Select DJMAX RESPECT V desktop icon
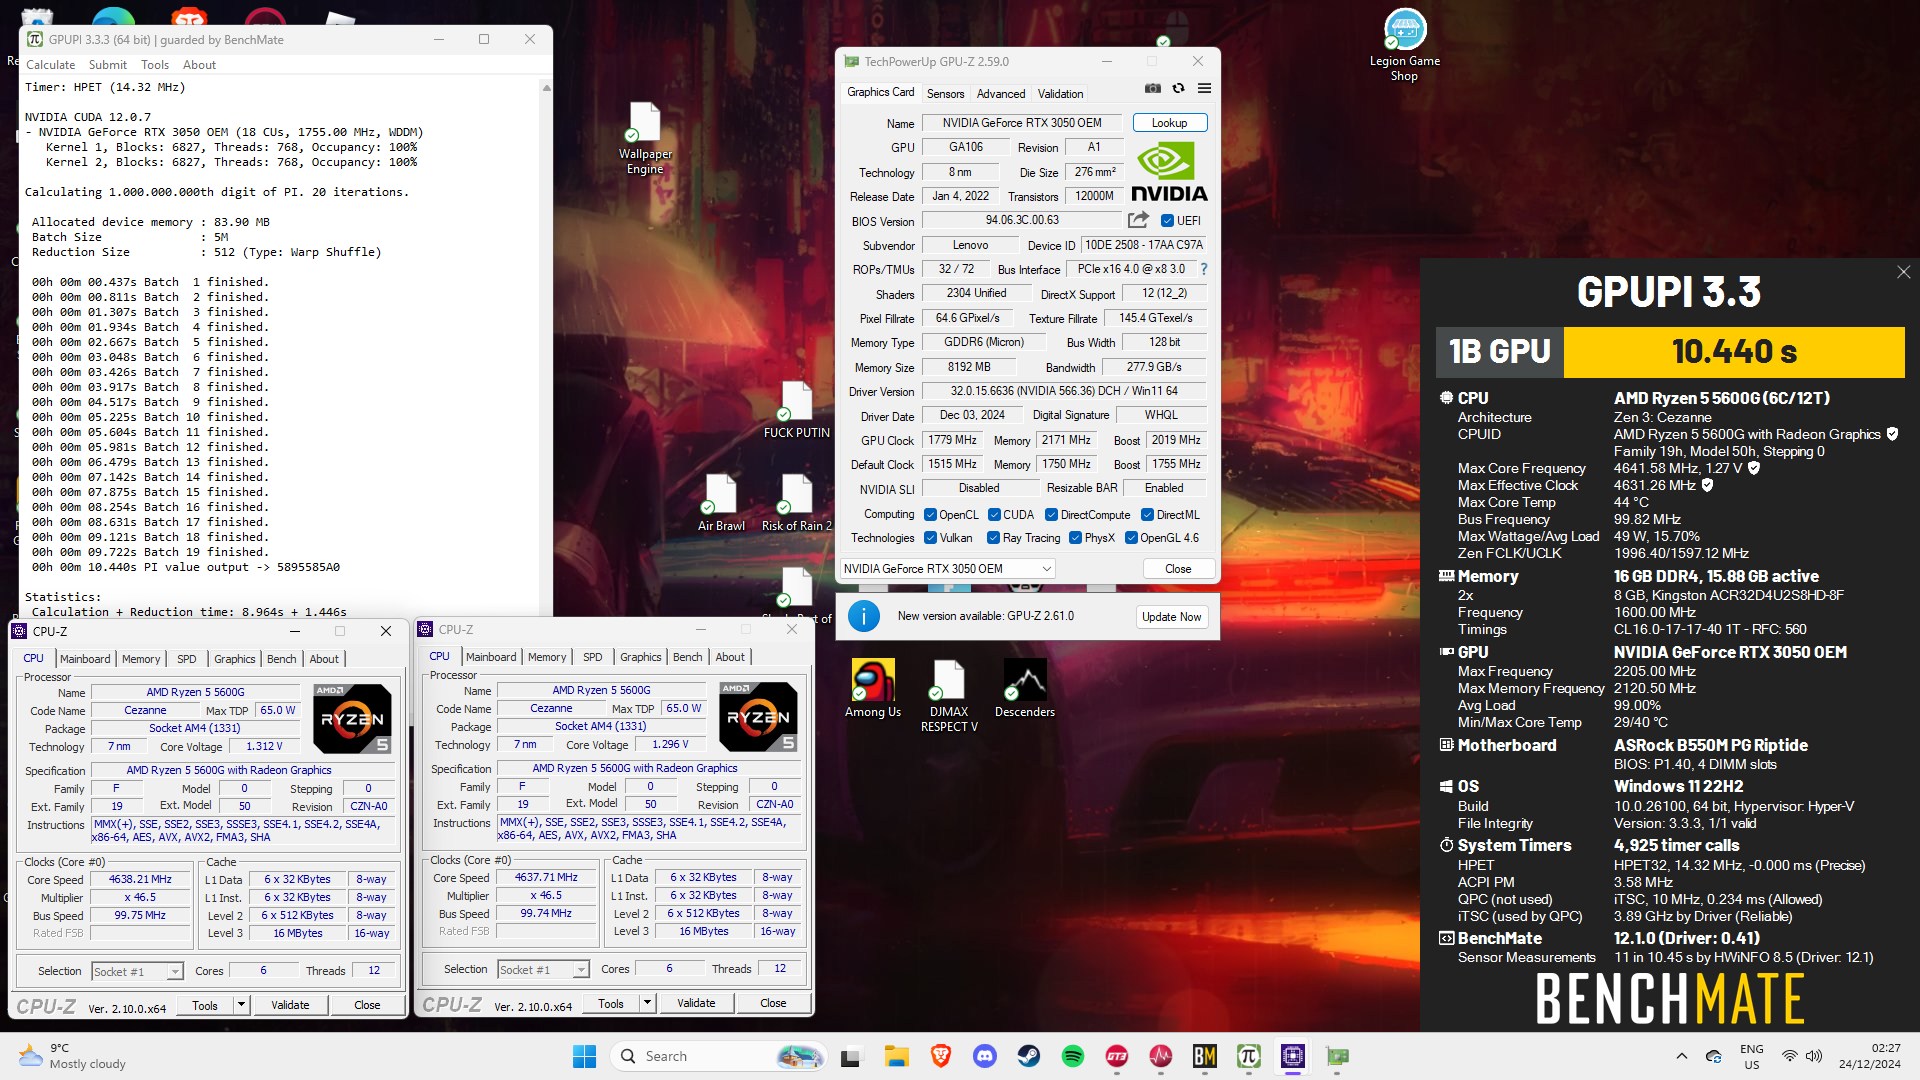The height and width of the screenshot is (1080, 1920). (x=949, y=696)
